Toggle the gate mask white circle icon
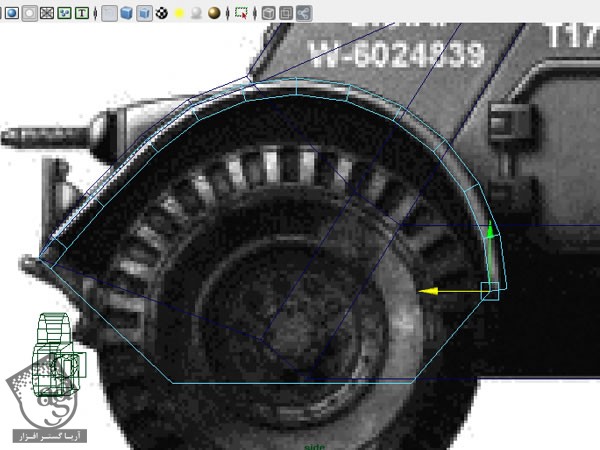 (x=29, y=14)
